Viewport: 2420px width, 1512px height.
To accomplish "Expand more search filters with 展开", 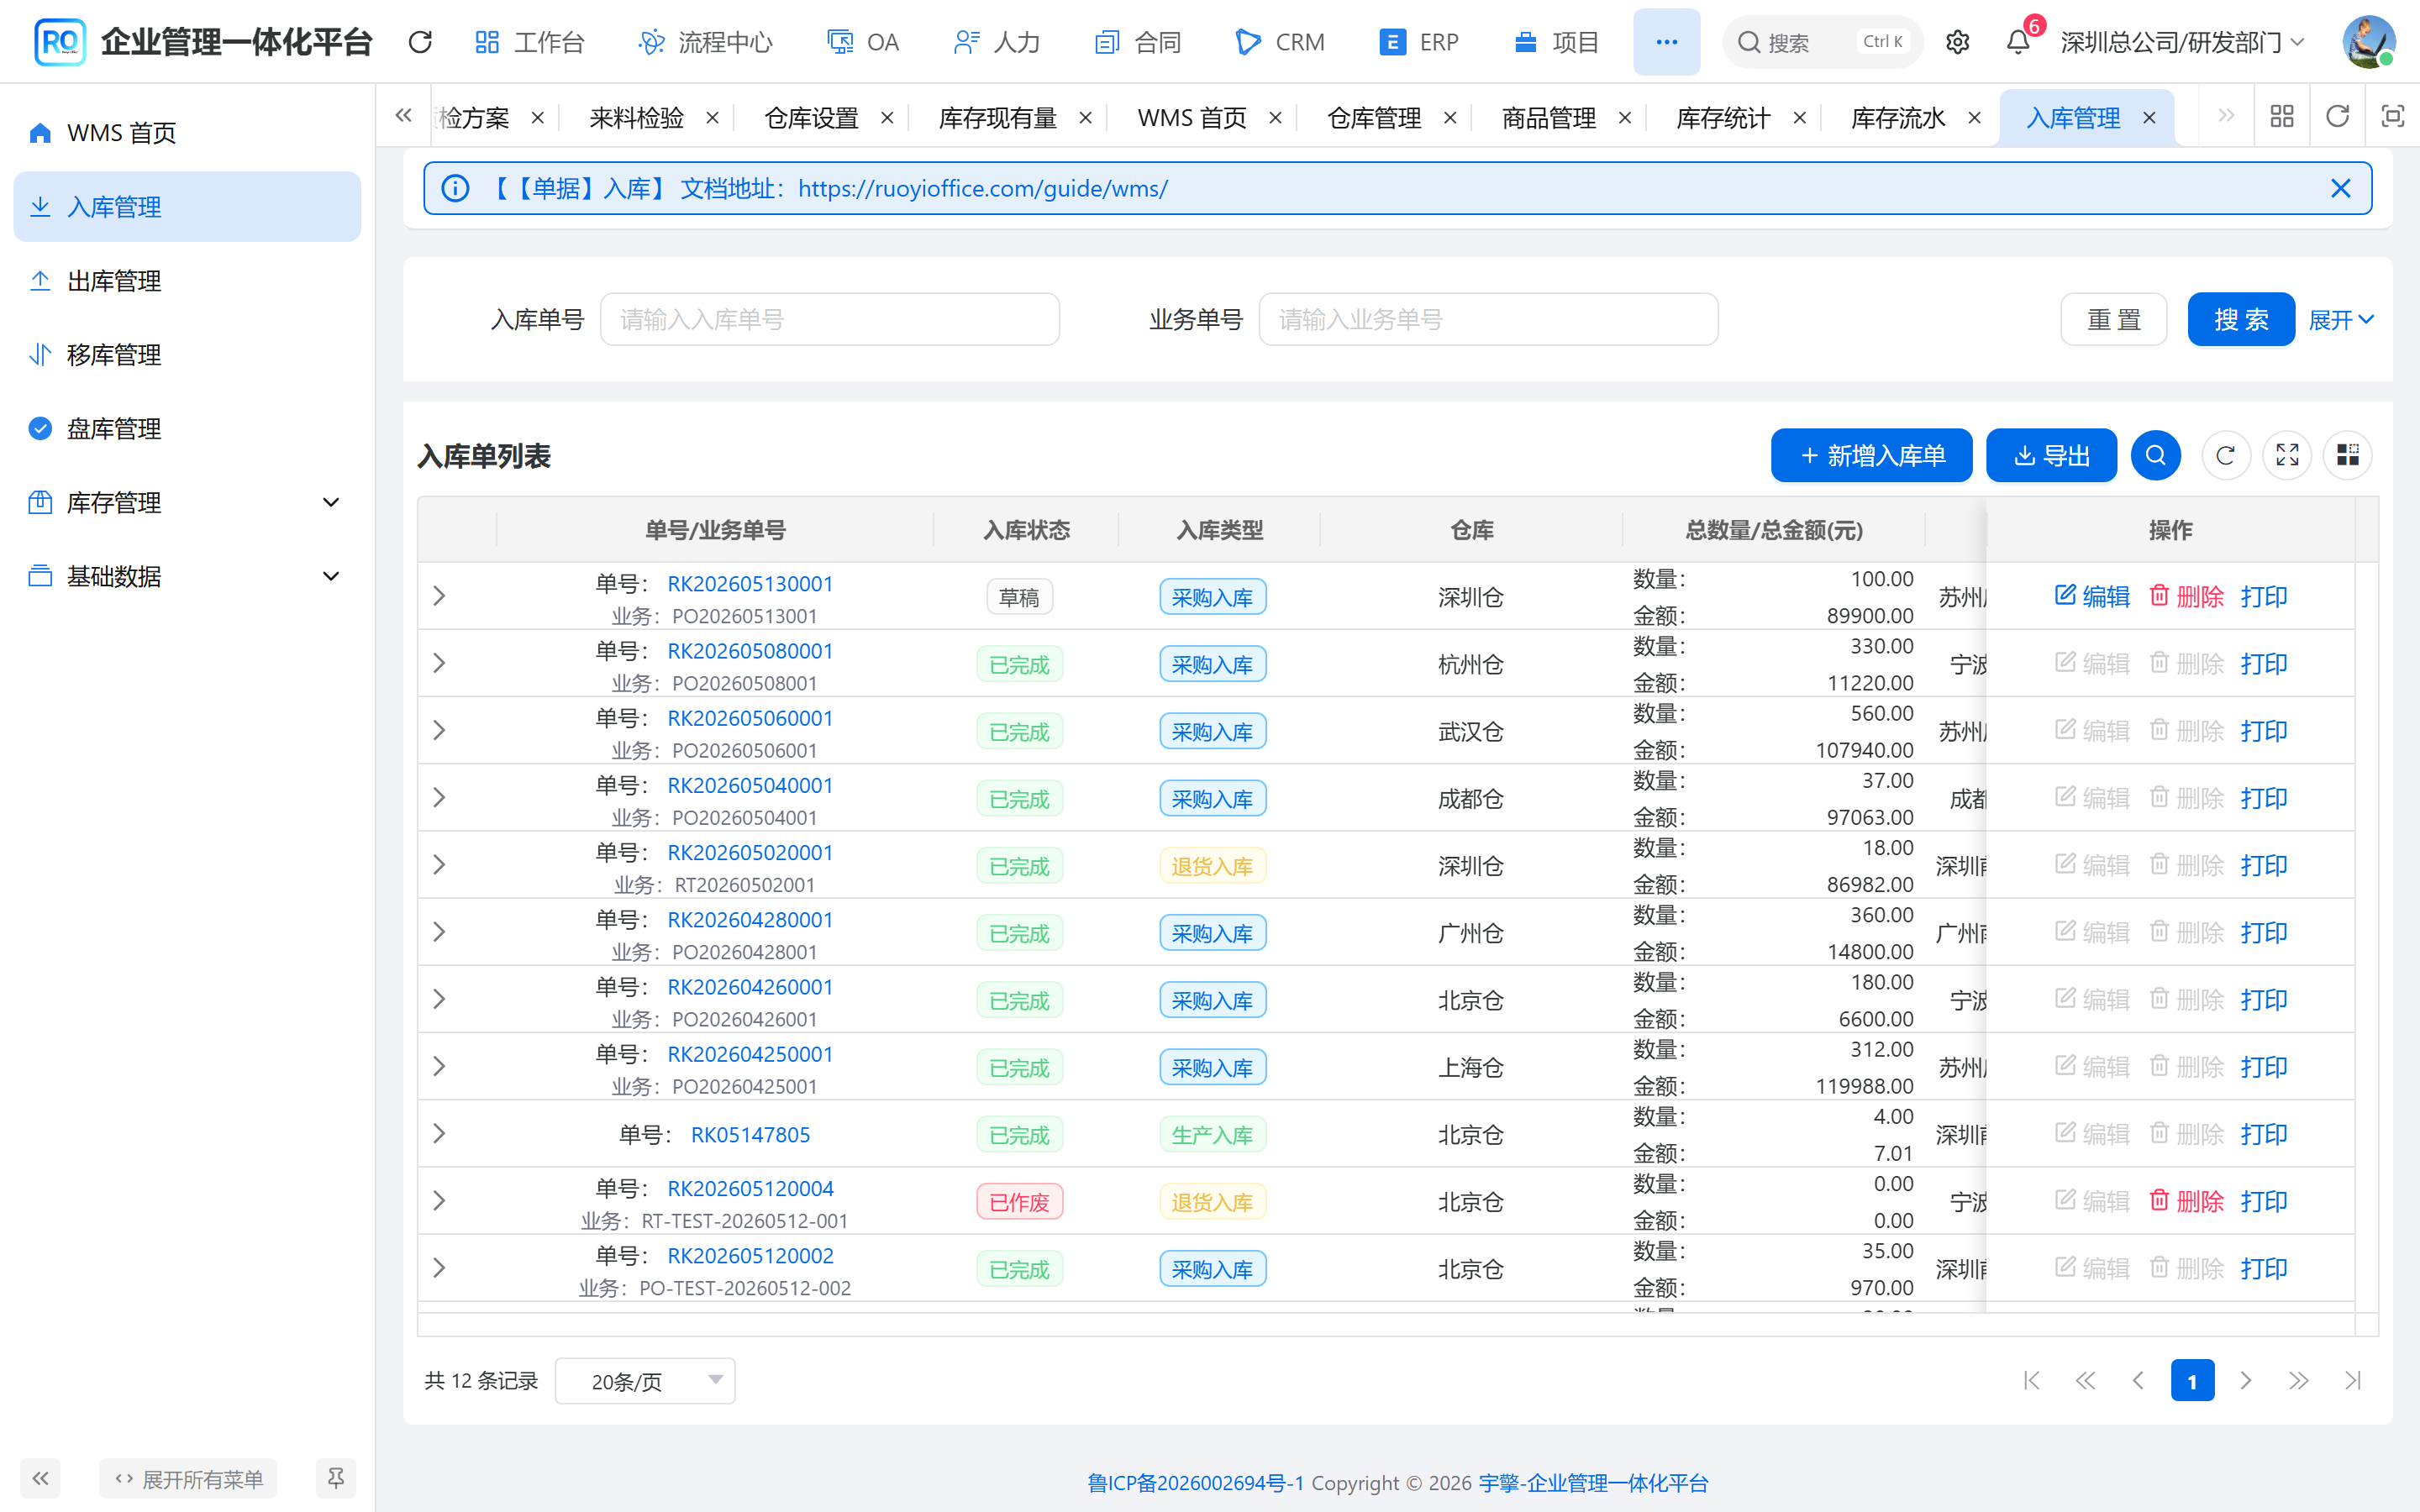I will pos(2340,320).
